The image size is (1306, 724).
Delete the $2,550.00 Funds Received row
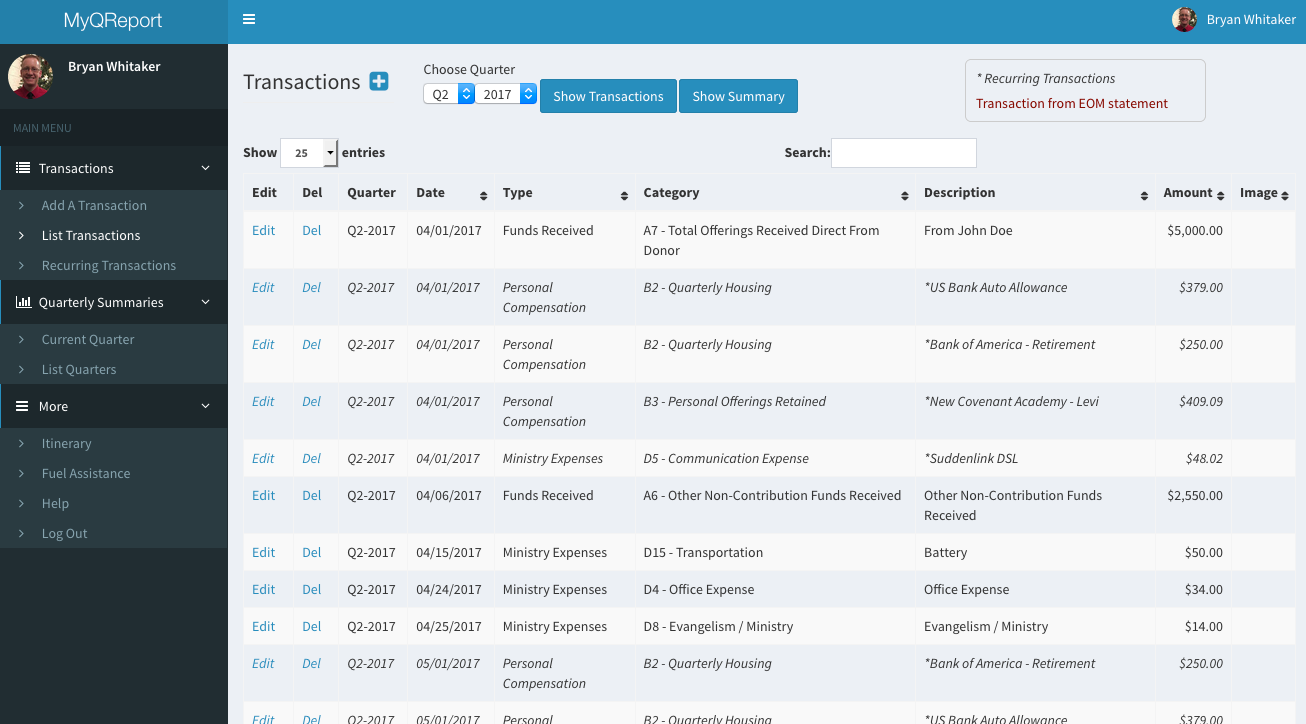click(x=312, y=495)
